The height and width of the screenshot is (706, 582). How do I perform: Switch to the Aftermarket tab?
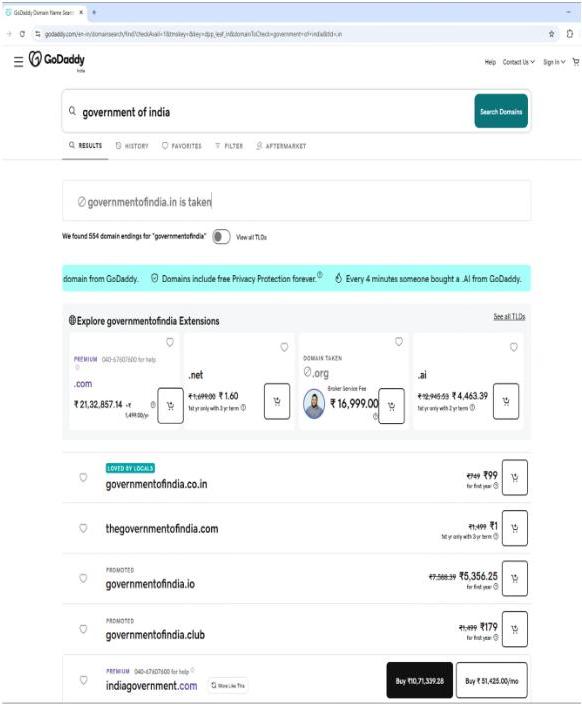(281, 146)
